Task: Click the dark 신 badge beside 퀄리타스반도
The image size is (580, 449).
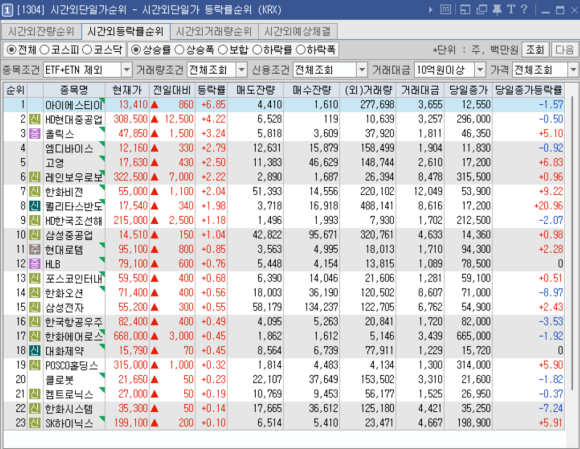Action: tap(35, 206)
